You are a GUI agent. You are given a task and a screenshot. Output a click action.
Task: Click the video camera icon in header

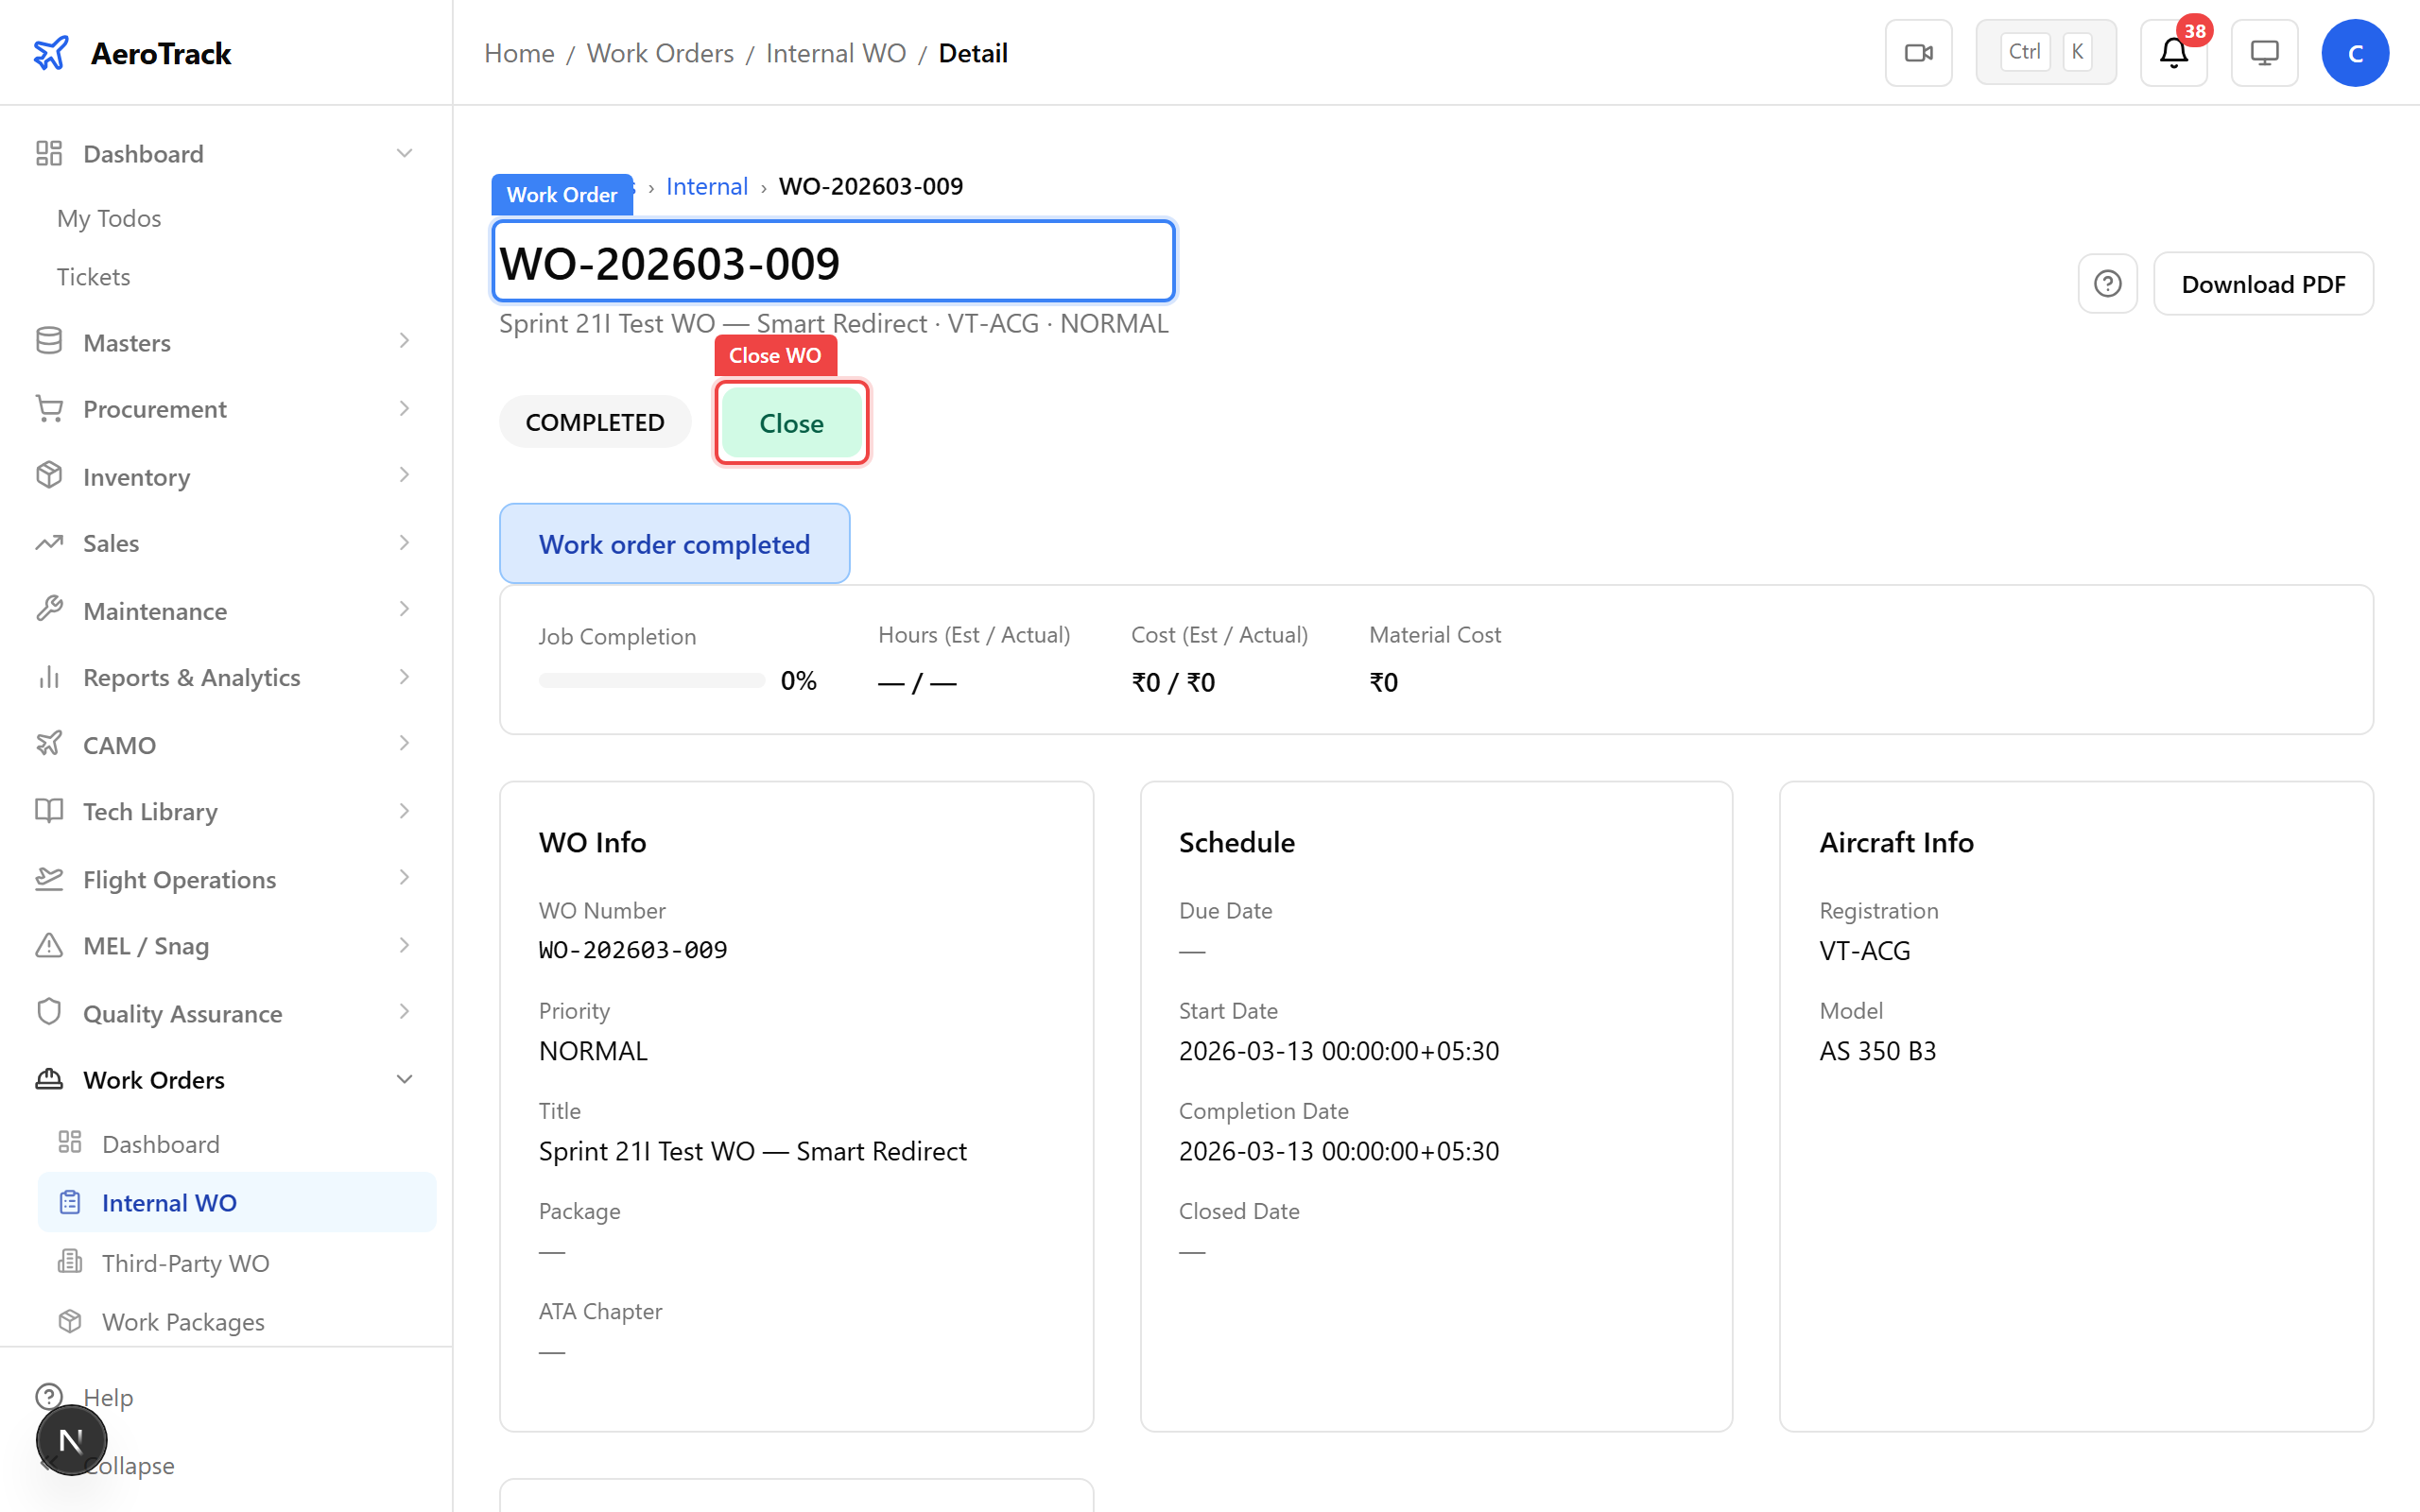click(x=1917, y=53)
